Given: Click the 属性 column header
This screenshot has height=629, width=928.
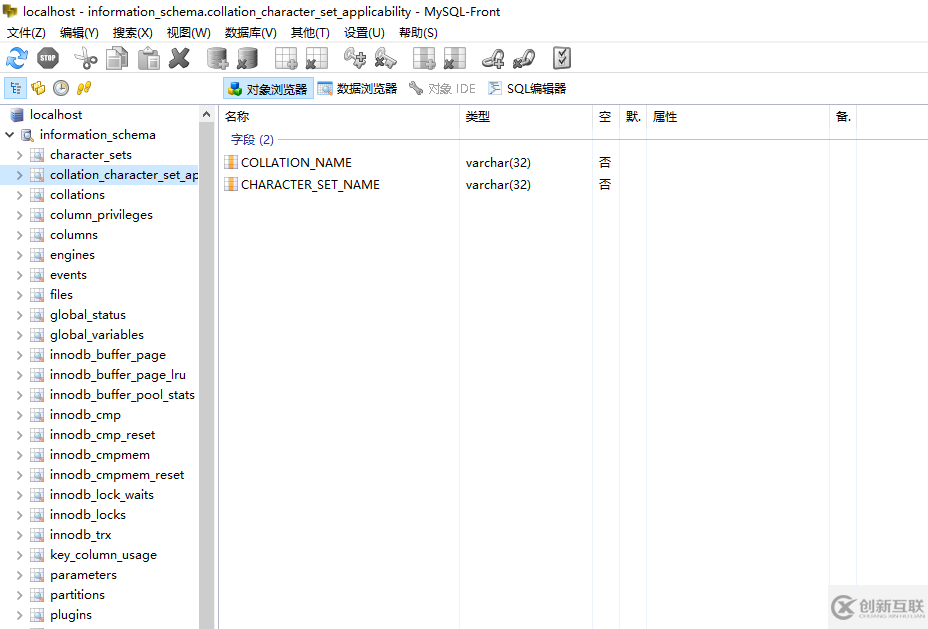Looking at the screenshot, I should coord(737,117).
